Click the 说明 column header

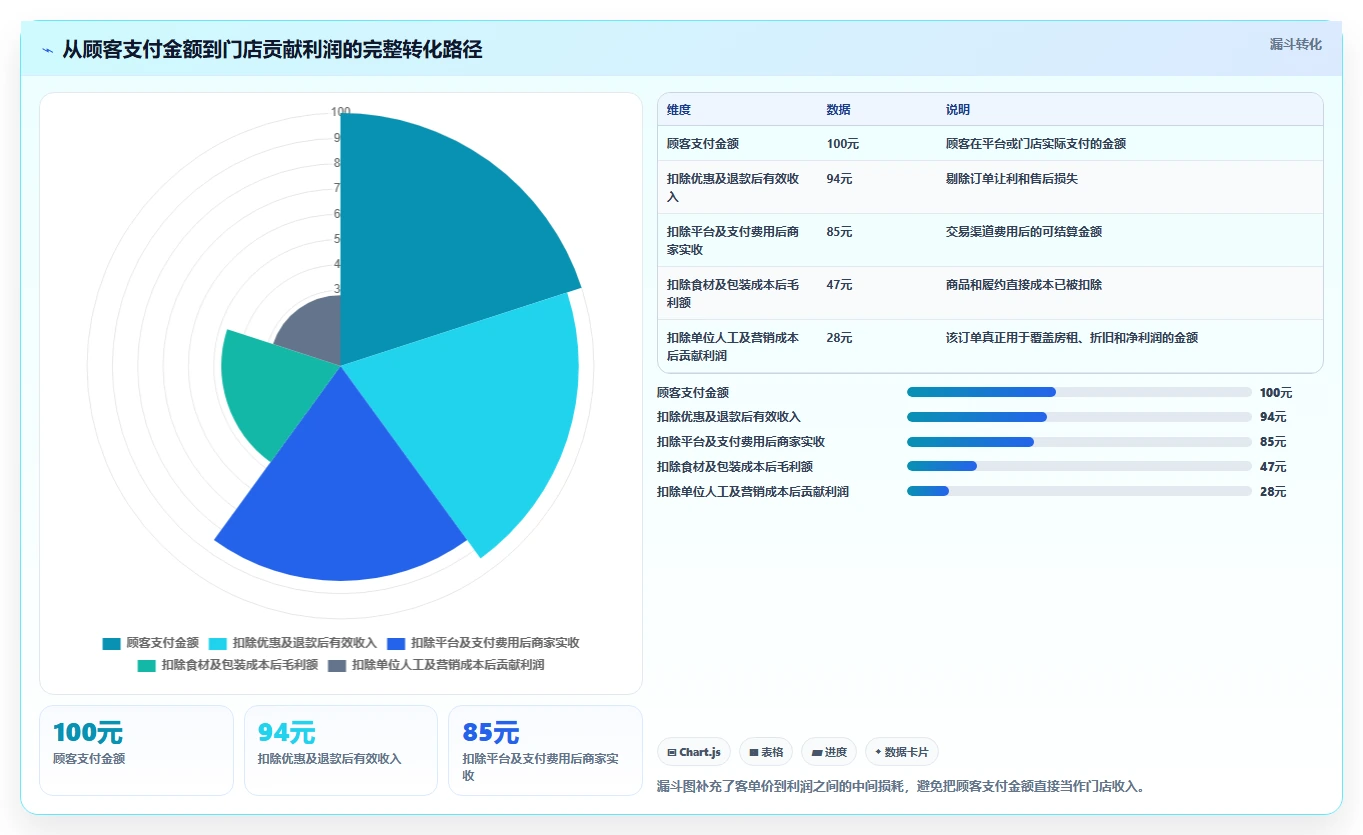958,110
